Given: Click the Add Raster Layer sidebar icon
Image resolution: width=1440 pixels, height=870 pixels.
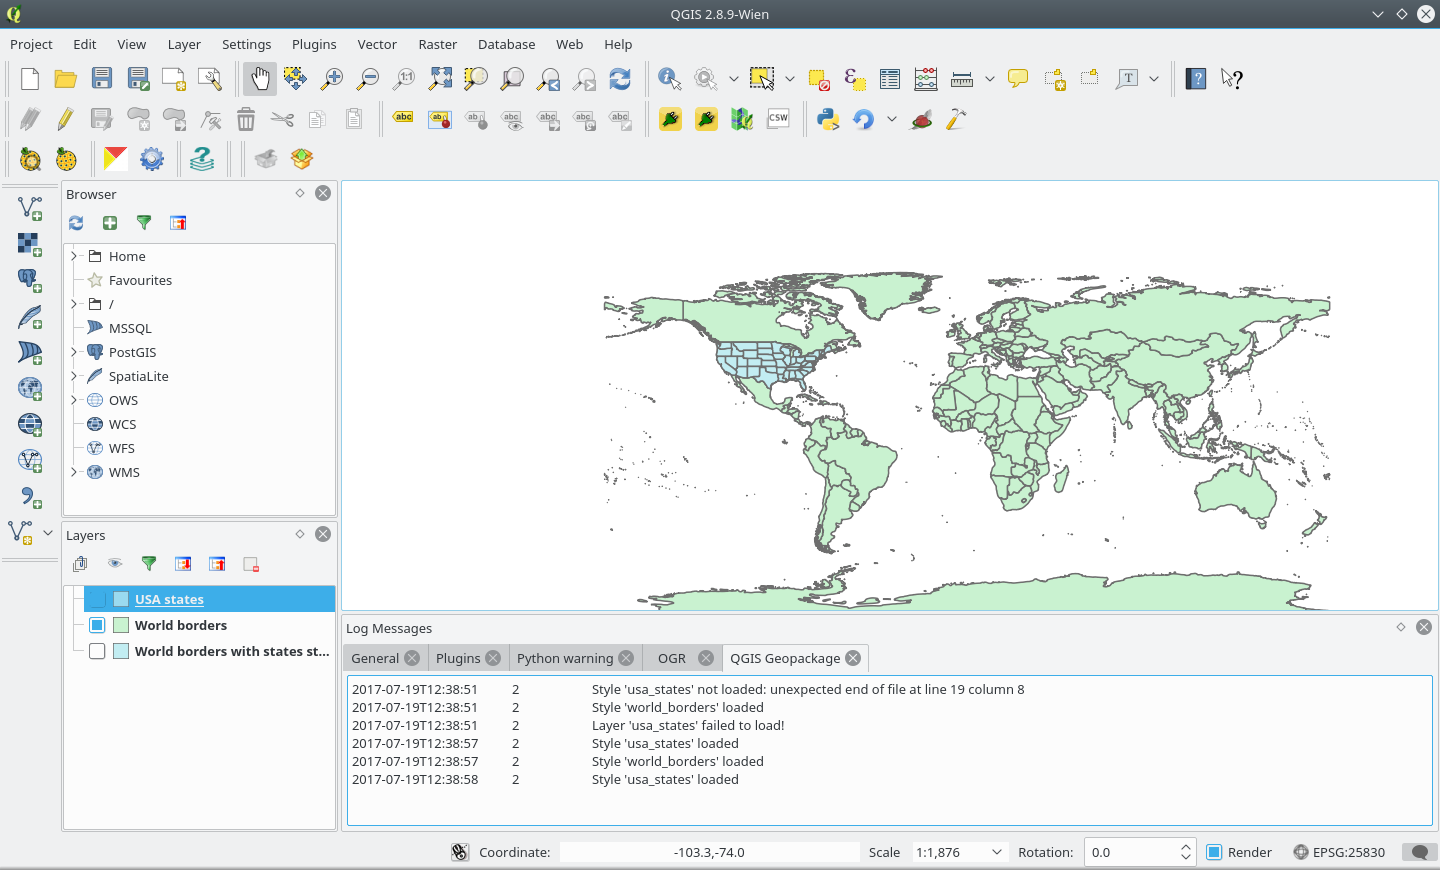Looking at the screenshot, I should pyautogui.click(x=30, y=244).
